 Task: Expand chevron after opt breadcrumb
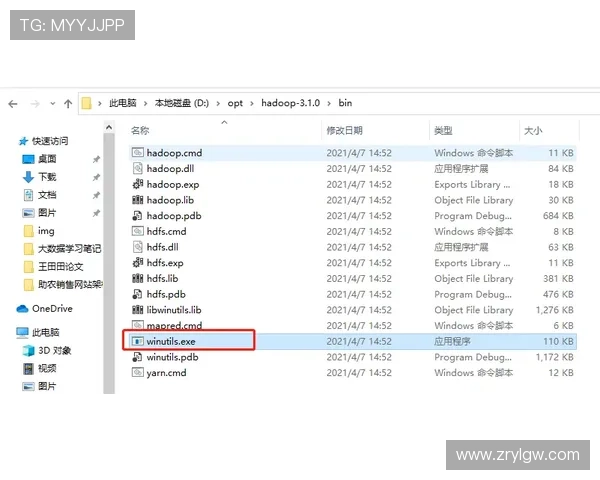(252, 103)
